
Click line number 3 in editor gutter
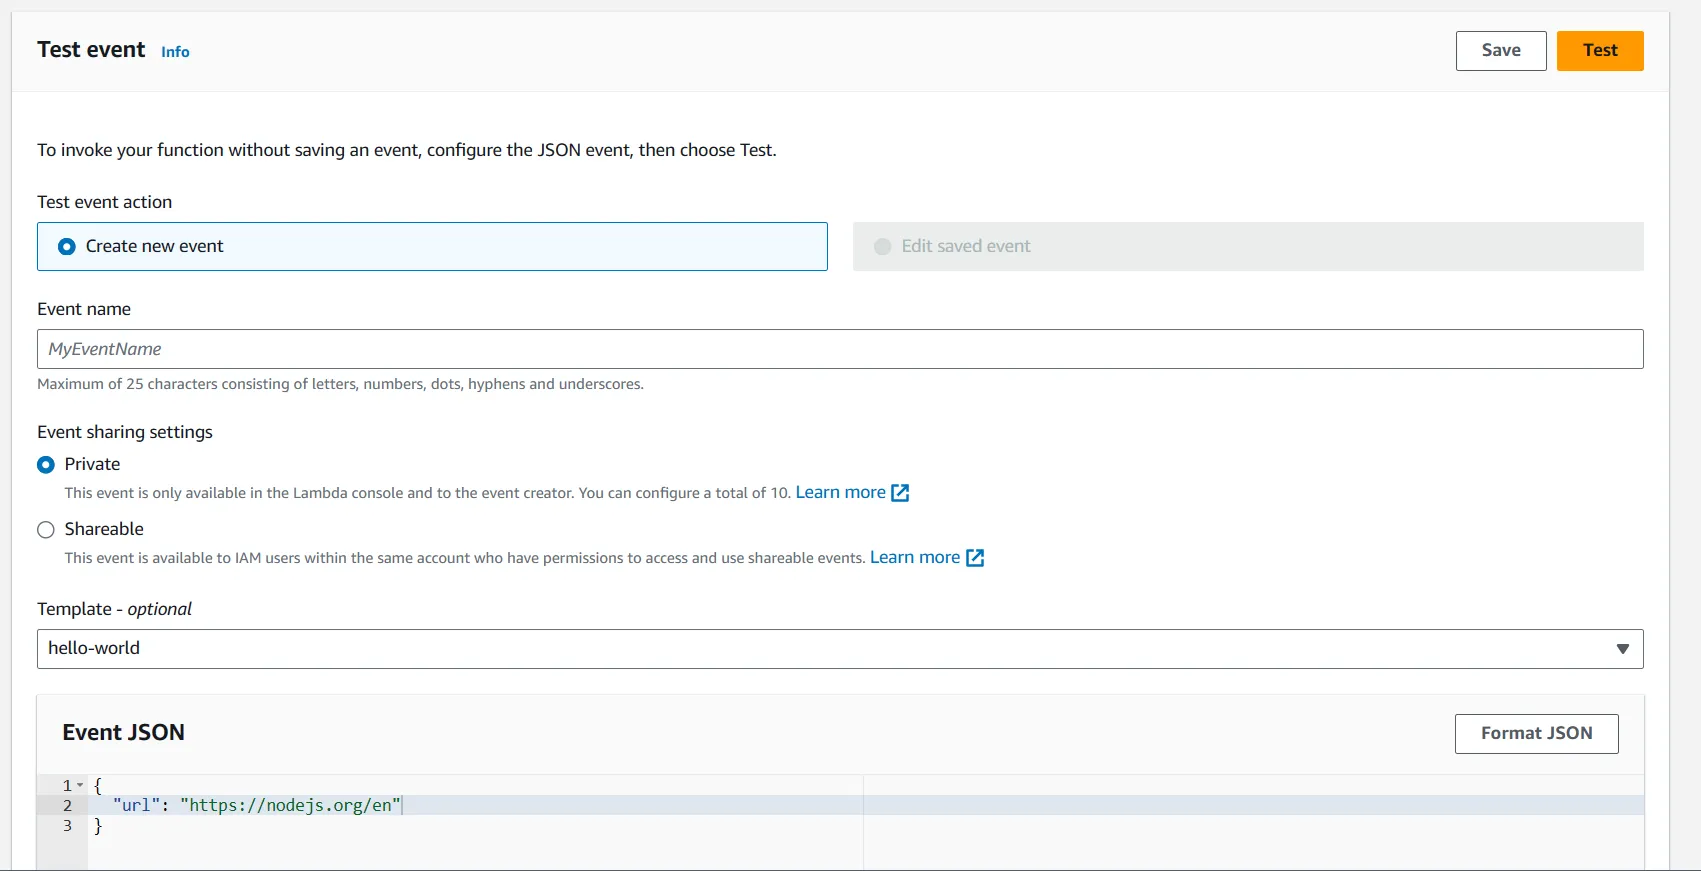click(x=67, y=826)
